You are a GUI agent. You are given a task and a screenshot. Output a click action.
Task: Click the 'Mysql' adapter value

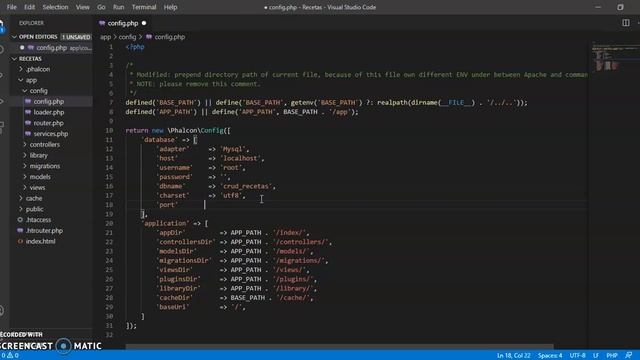(x=233, y=149)
